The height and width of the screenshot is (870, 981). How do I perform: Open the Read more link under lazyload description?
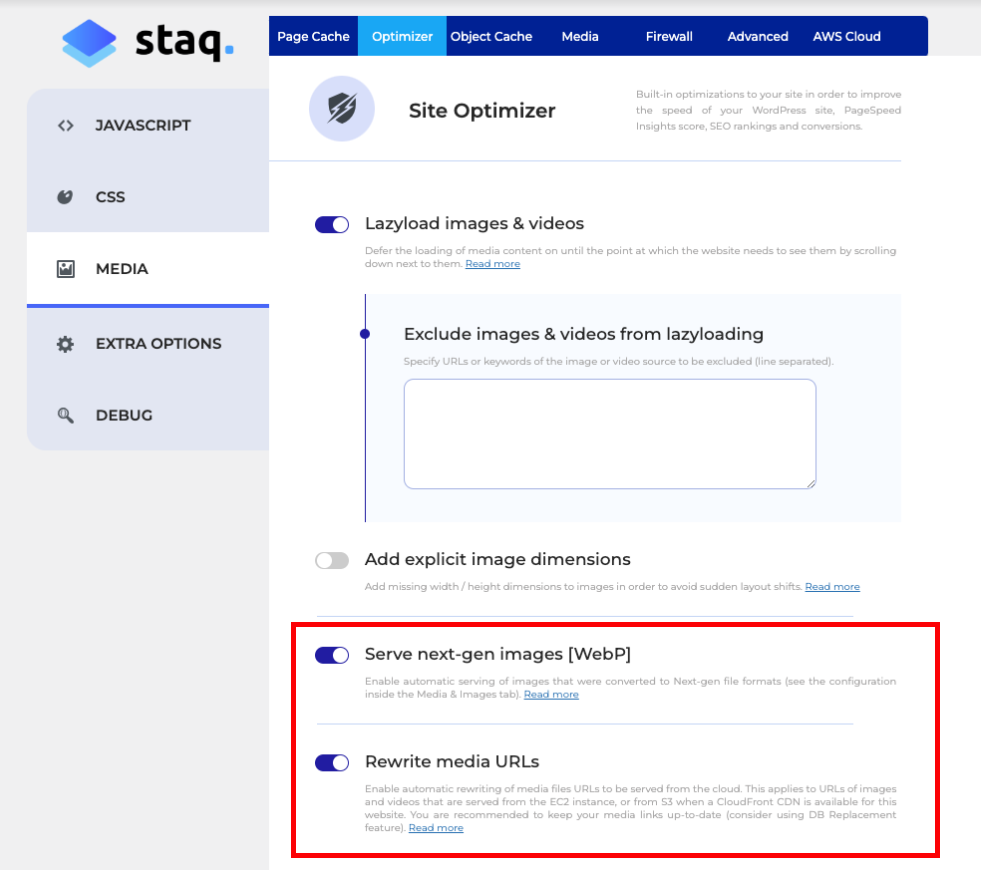click(492, 263)
